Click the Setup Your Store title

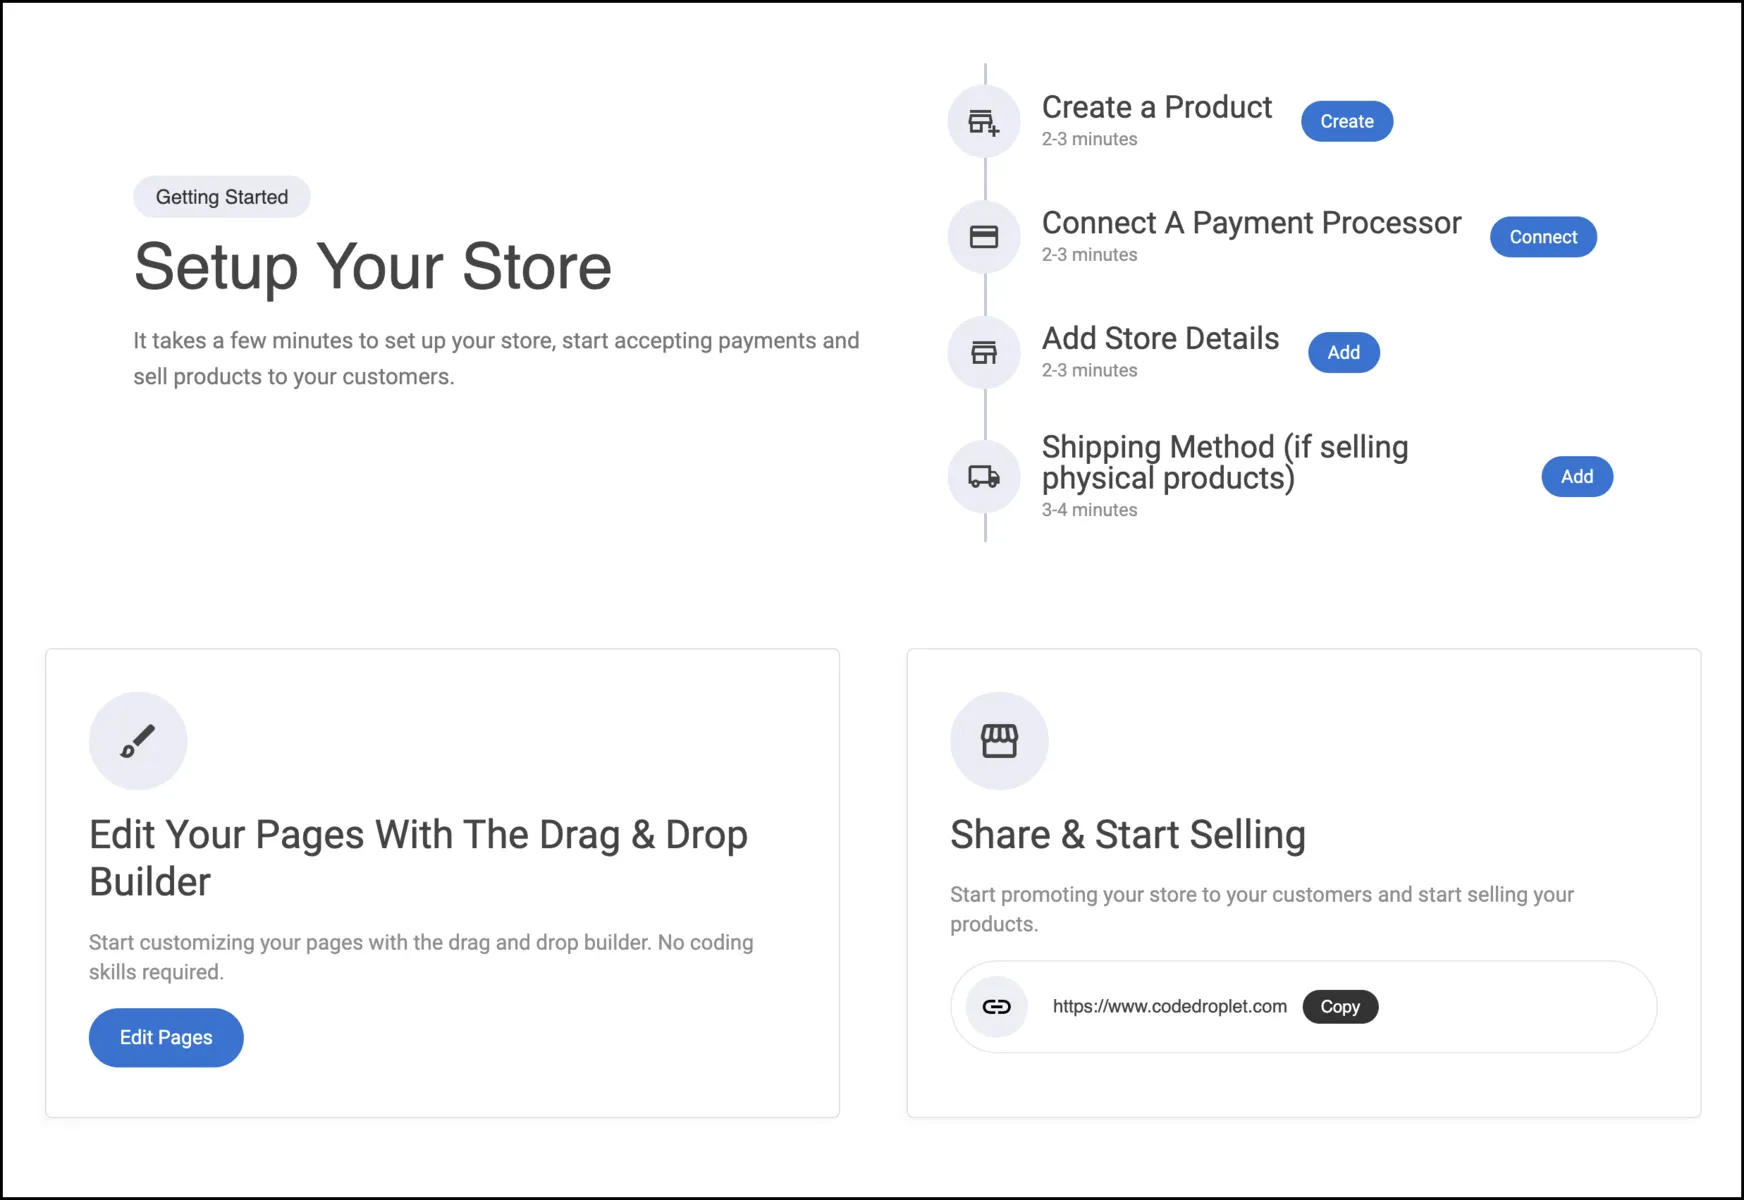372,267
